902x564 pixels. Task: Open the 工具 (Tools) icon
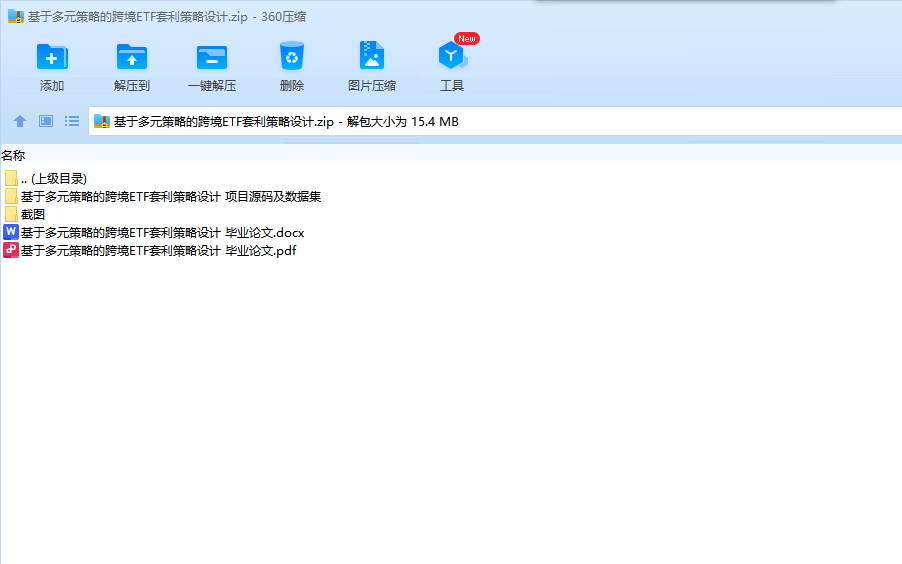click(x=452, y=56)
